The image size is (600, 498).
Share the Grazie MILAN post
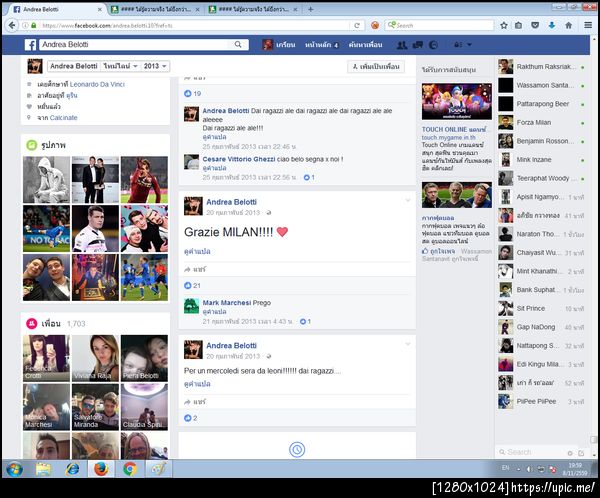coord(195,269)
